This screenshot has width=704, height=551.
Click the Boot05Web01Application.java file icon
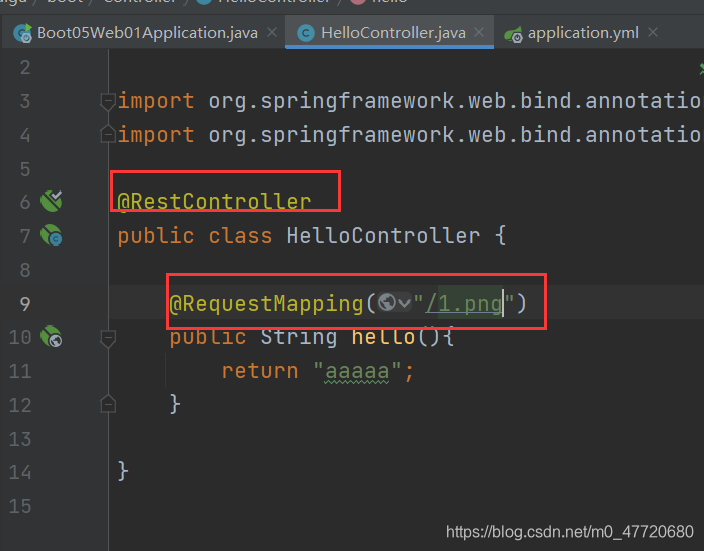pyautogui.click(x=22, y=33)
